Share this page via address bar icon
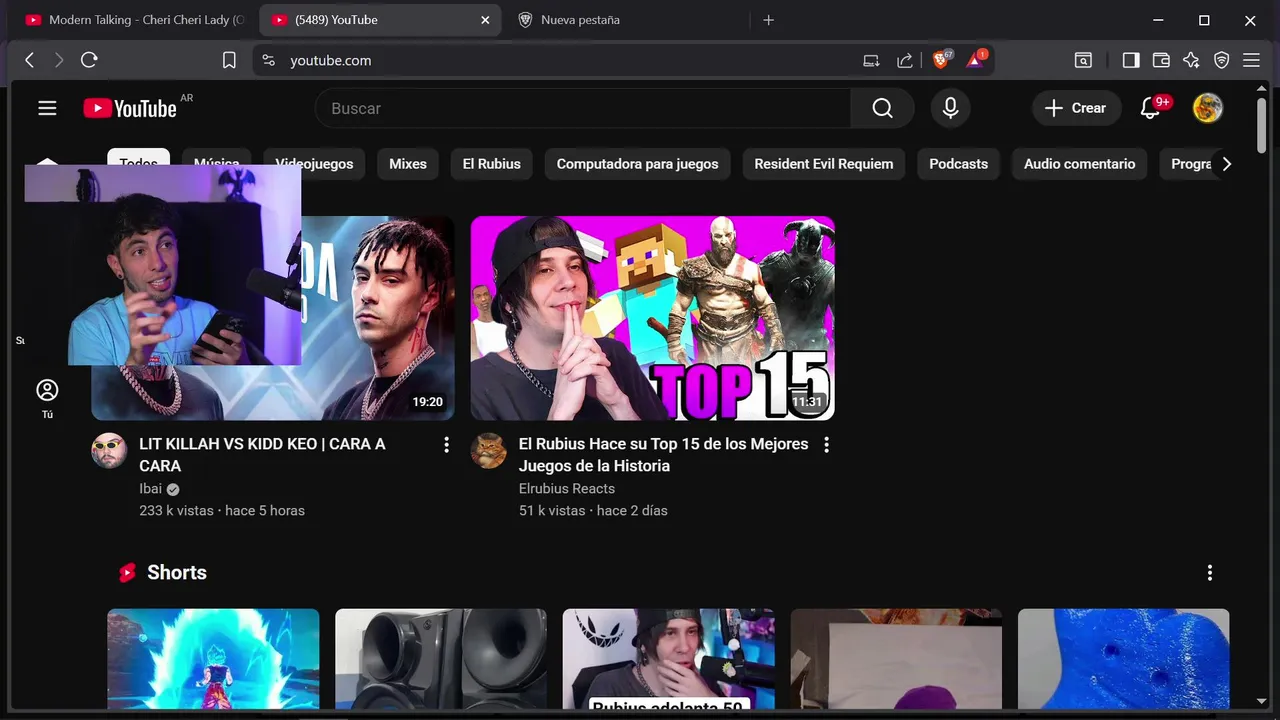1280x720 pixels. click(905, 60)
